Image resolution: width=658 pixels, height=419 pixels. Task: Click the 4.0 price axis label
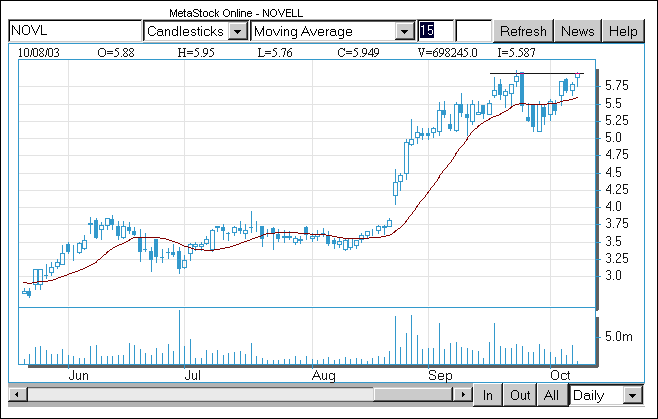coord(613,206)
